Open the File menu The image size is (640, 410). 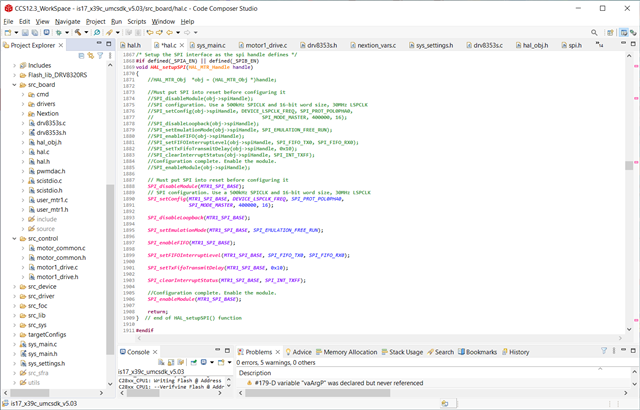tap(8, 22)
